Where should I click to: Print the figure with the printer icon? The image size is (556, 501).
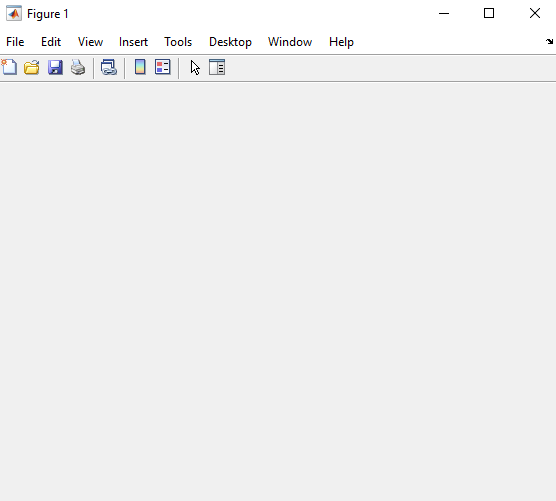(x=78, y=67)
